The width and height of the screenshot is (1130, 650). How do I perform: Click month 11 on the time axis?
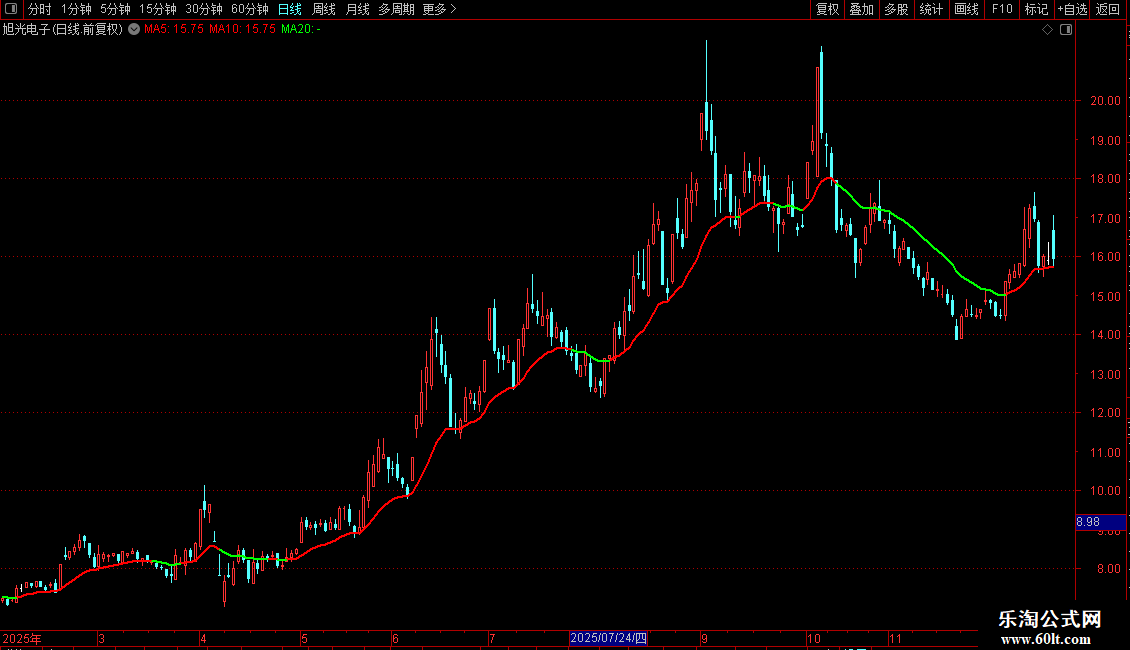point(895,638)
